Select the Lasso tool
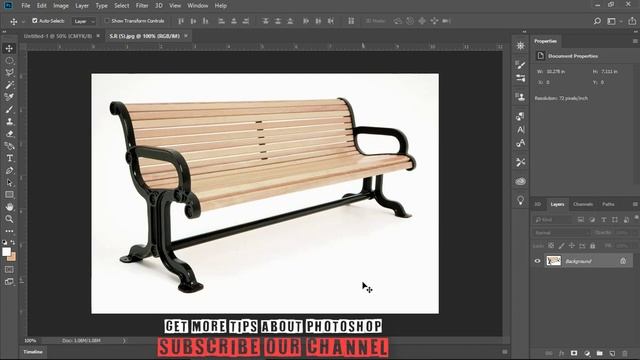 click(x=9, y=73)
